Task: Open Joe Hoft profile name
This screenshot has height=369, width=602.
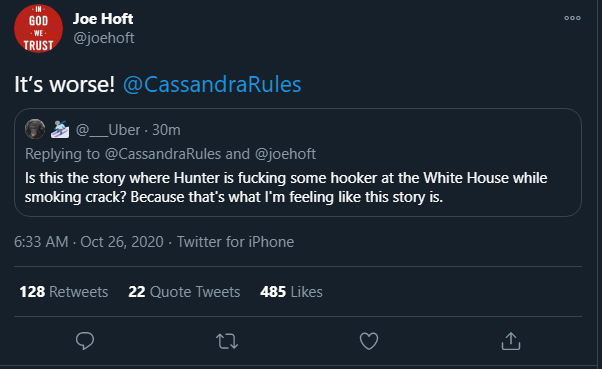Action: (103, 18)
